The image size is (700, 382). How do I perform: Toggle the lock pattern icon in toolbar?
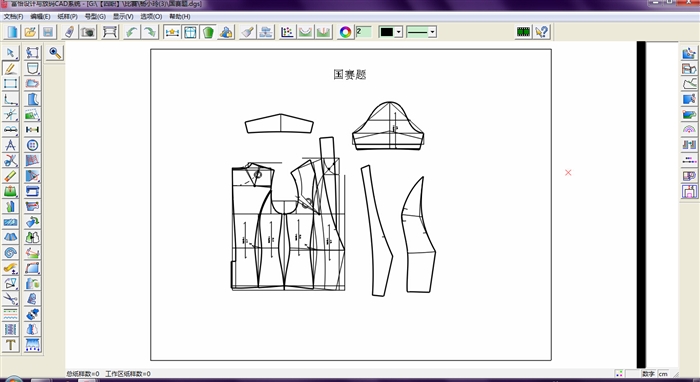pyautogui.click(x=226, y=32)
